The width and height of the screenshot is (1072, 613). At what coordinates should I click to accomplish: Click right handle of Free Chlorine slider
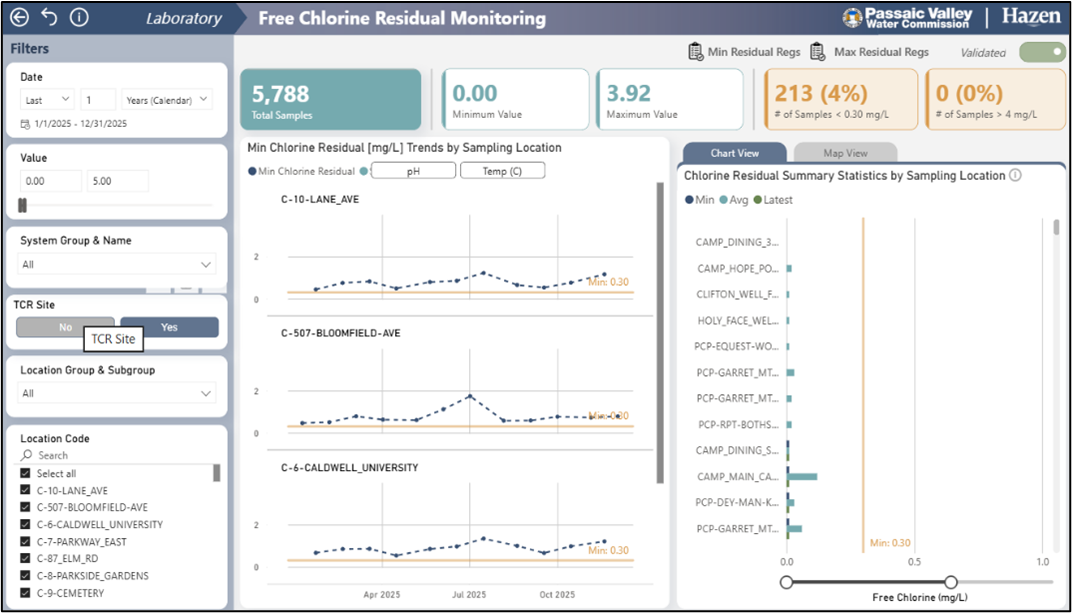951,582
